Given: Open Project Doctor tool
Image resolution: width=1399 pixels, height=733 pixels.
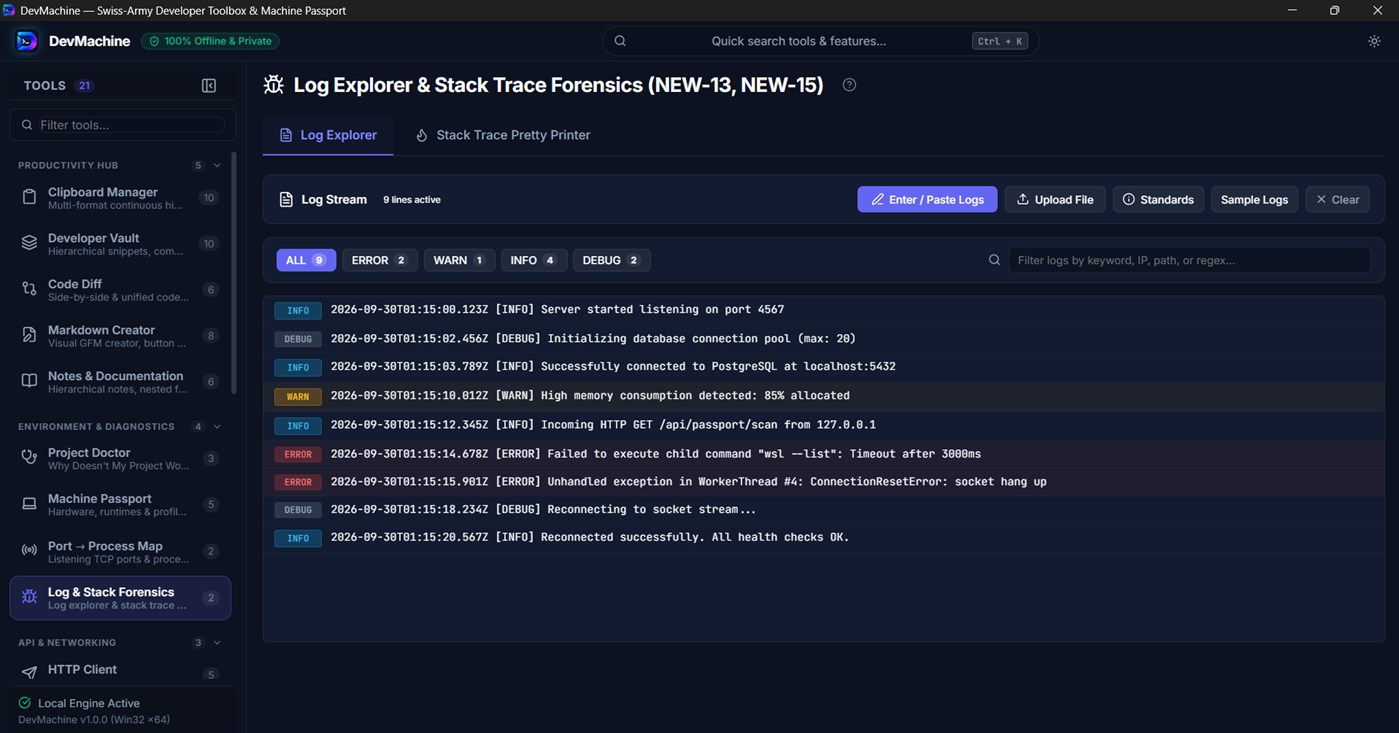Looking at the screenshot, I should coord(120,459).
